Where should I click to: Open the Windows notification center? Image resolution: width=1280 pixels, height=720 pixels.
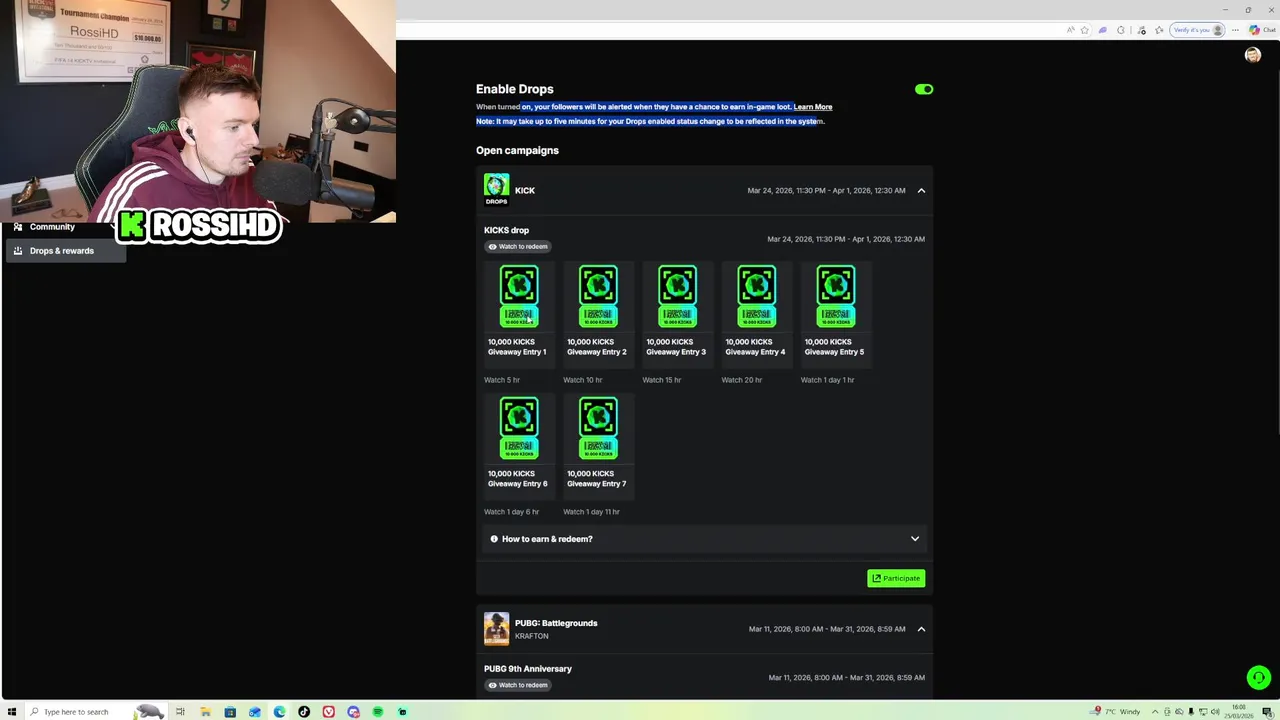coord(1267,712)
